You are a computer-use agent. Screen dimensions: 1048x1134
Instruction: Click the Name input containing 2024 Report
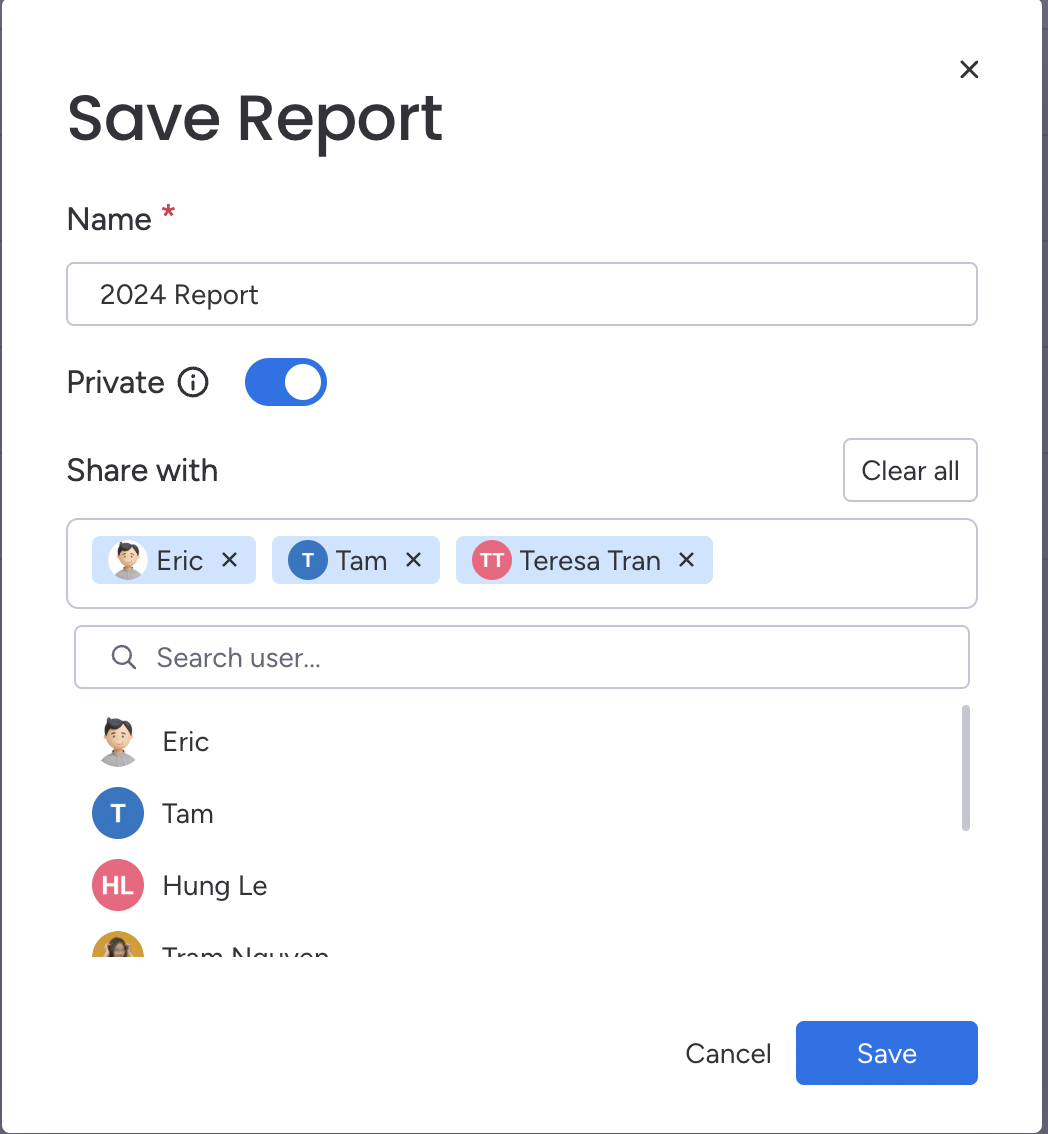[x=522, y=294]
